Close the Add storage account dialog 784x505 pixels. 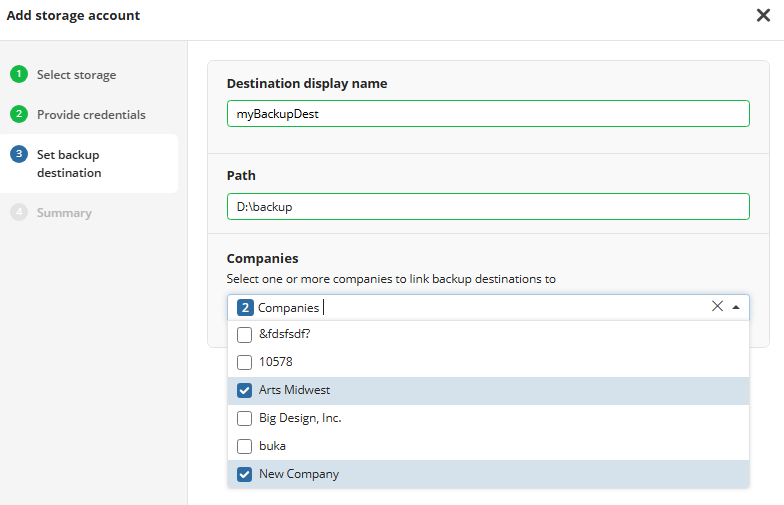(763, 16)
